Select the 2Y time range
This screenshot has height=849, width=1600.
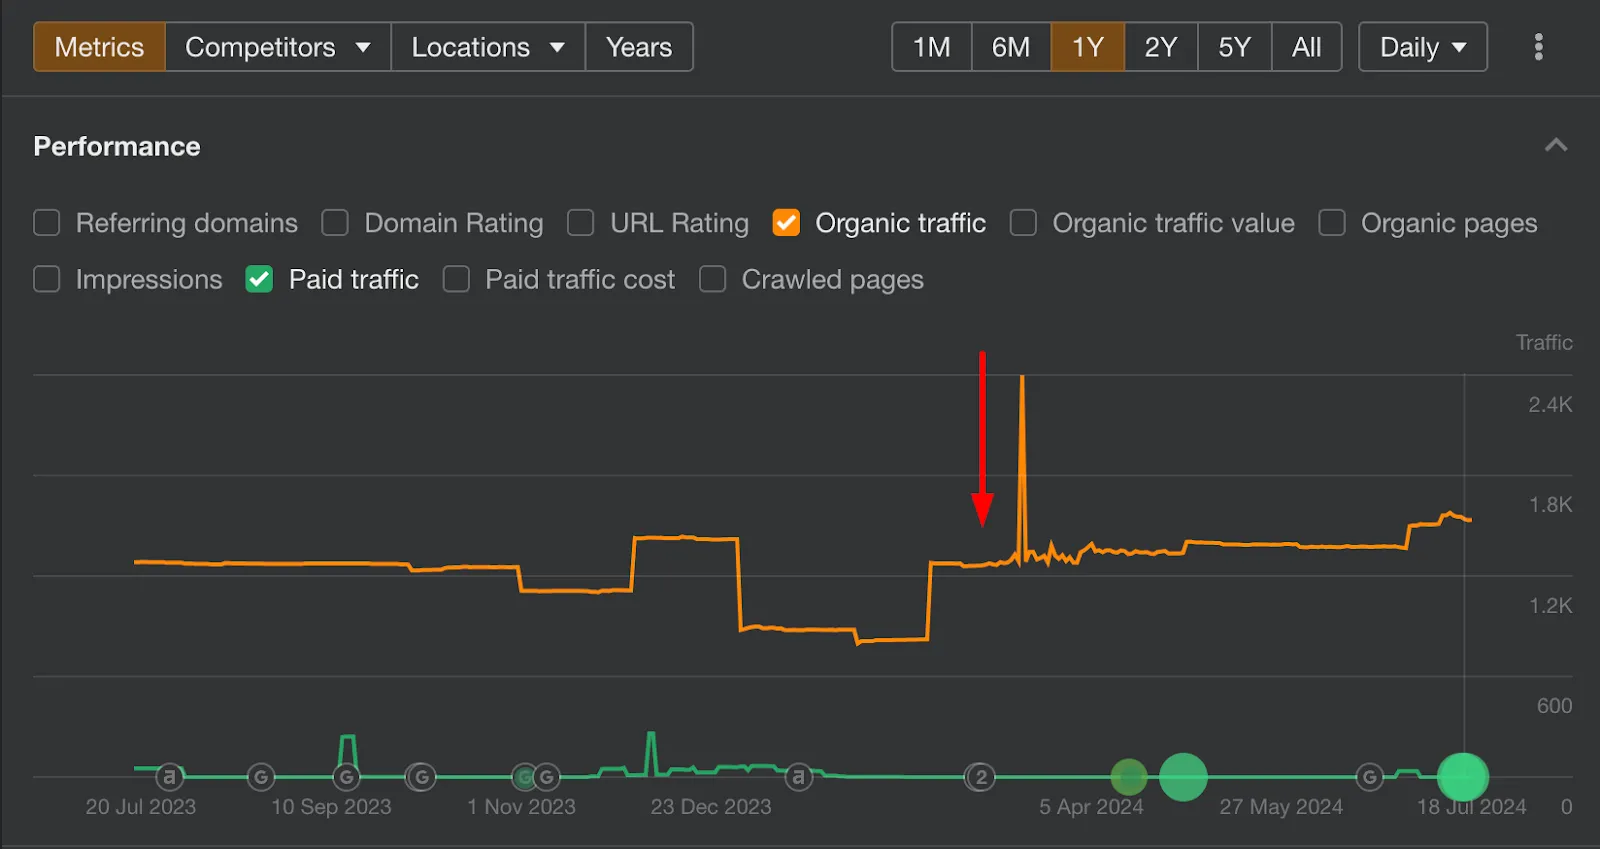1161,47
